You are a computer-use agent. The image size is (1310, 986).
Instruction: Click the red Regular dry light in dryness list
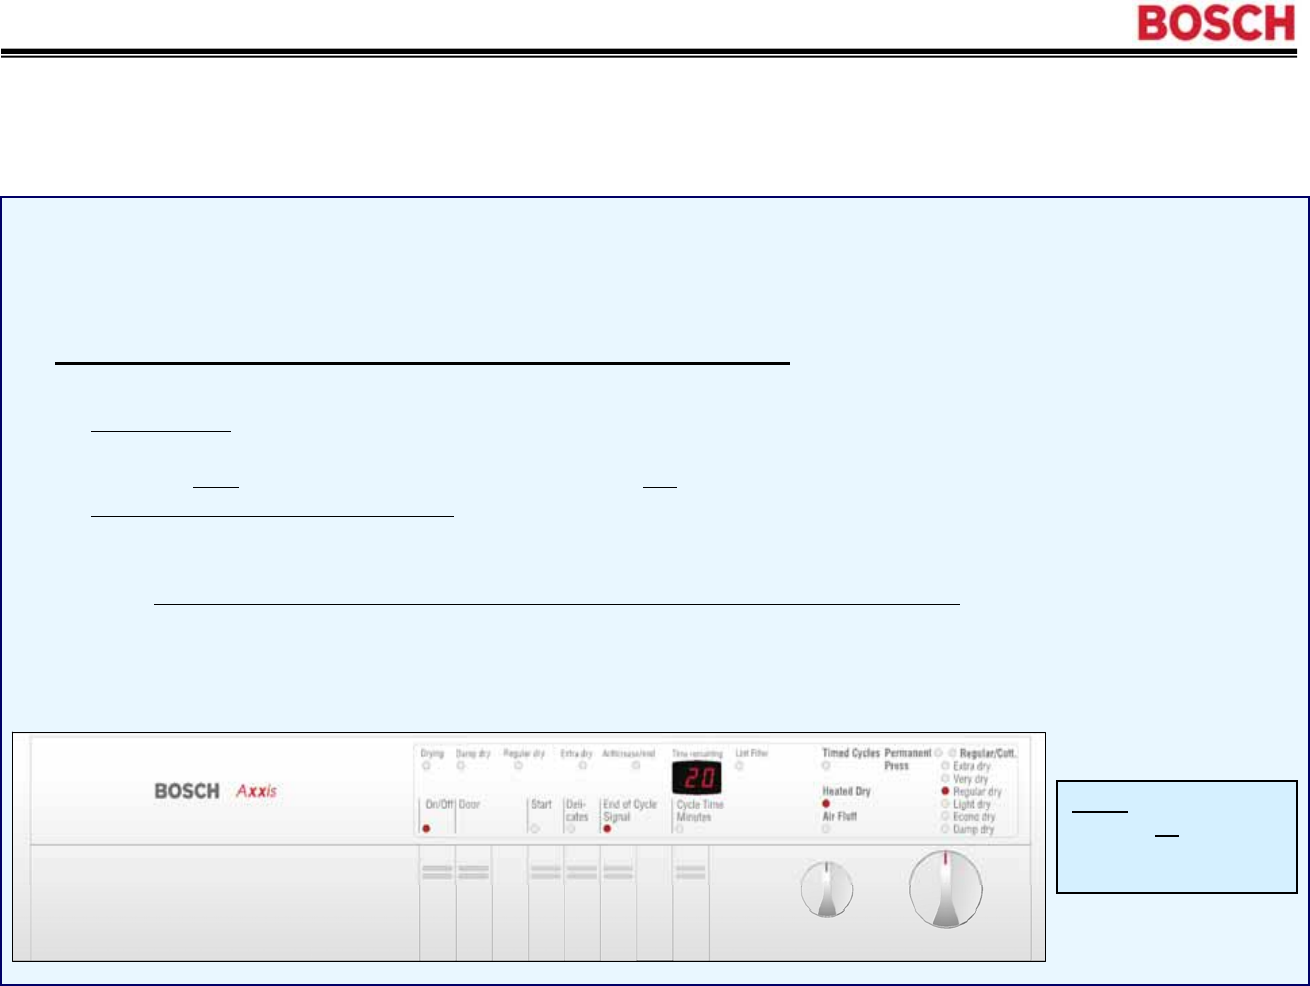tap(945, 791)
